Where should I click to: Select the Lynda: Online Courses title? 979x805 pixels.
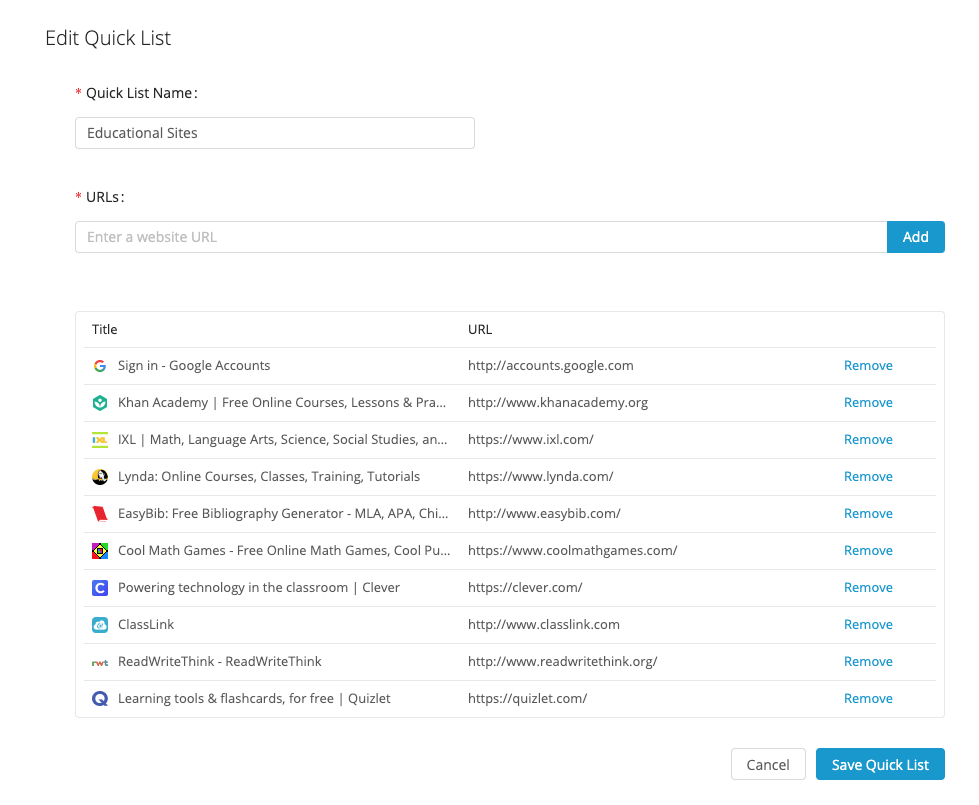[269, 477]
